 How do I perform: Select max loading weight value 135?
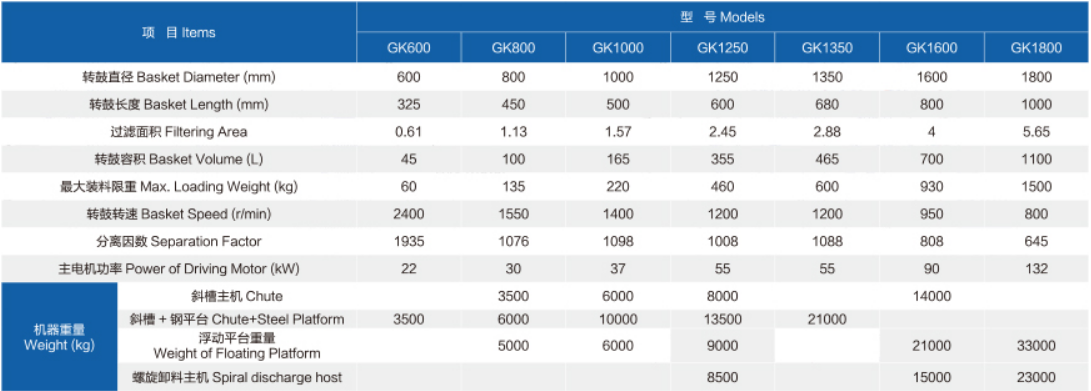513,186
